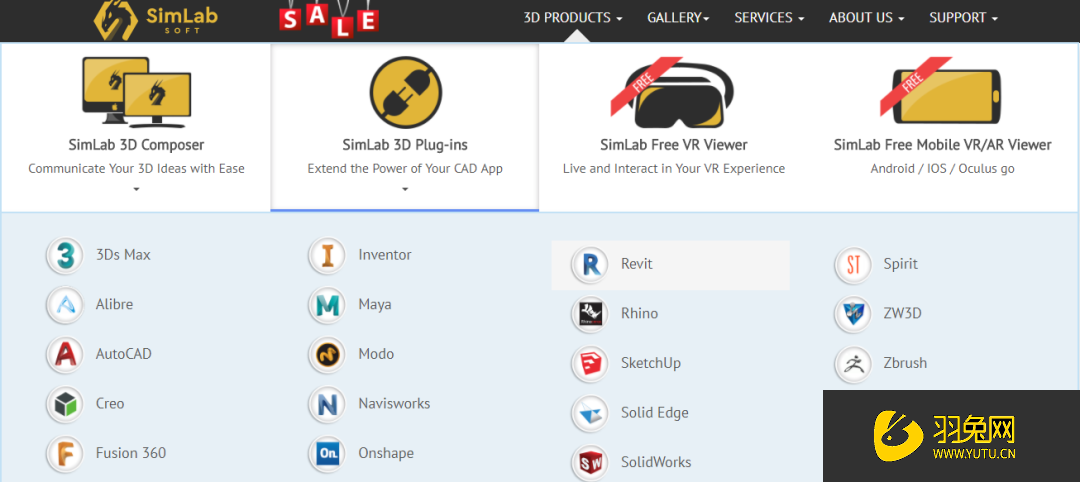This screenshot has width=1080, height=482.
Task: Open the Revit link
Action: click(x=636, y=264)
